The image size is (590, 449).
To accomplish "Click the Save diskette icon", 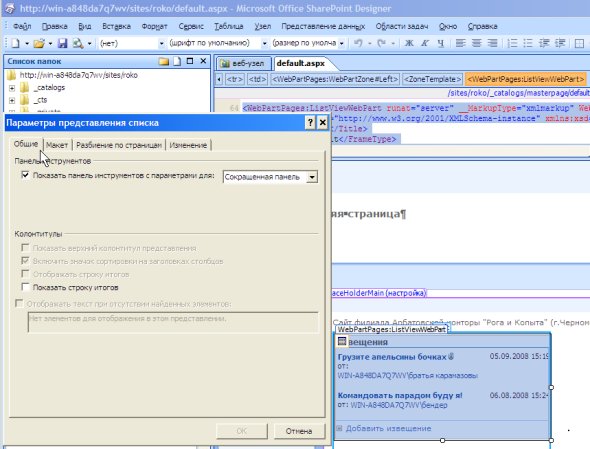I will pyautogui.click(x=62, y=43).
